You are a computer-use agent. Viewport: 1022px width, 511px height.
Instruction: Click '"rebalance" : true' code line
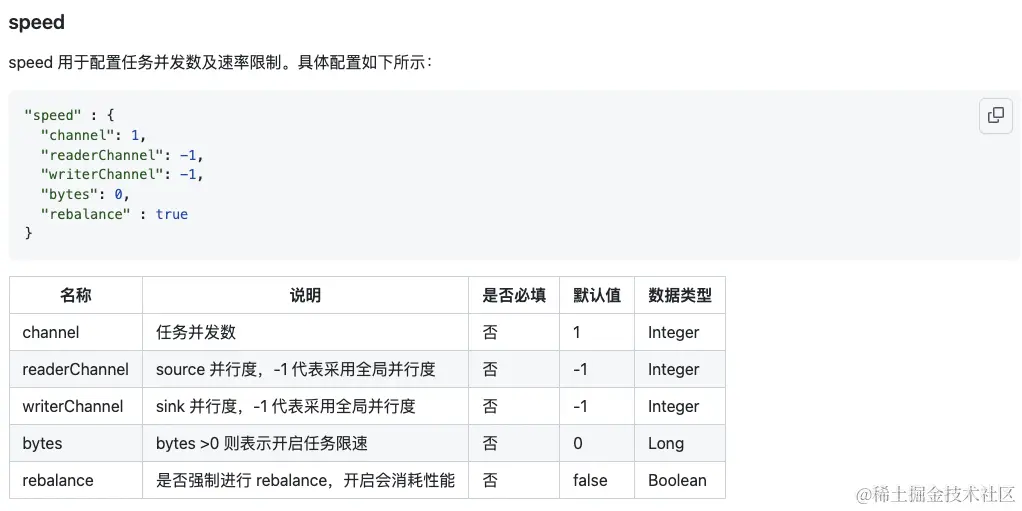click(114, 214)
